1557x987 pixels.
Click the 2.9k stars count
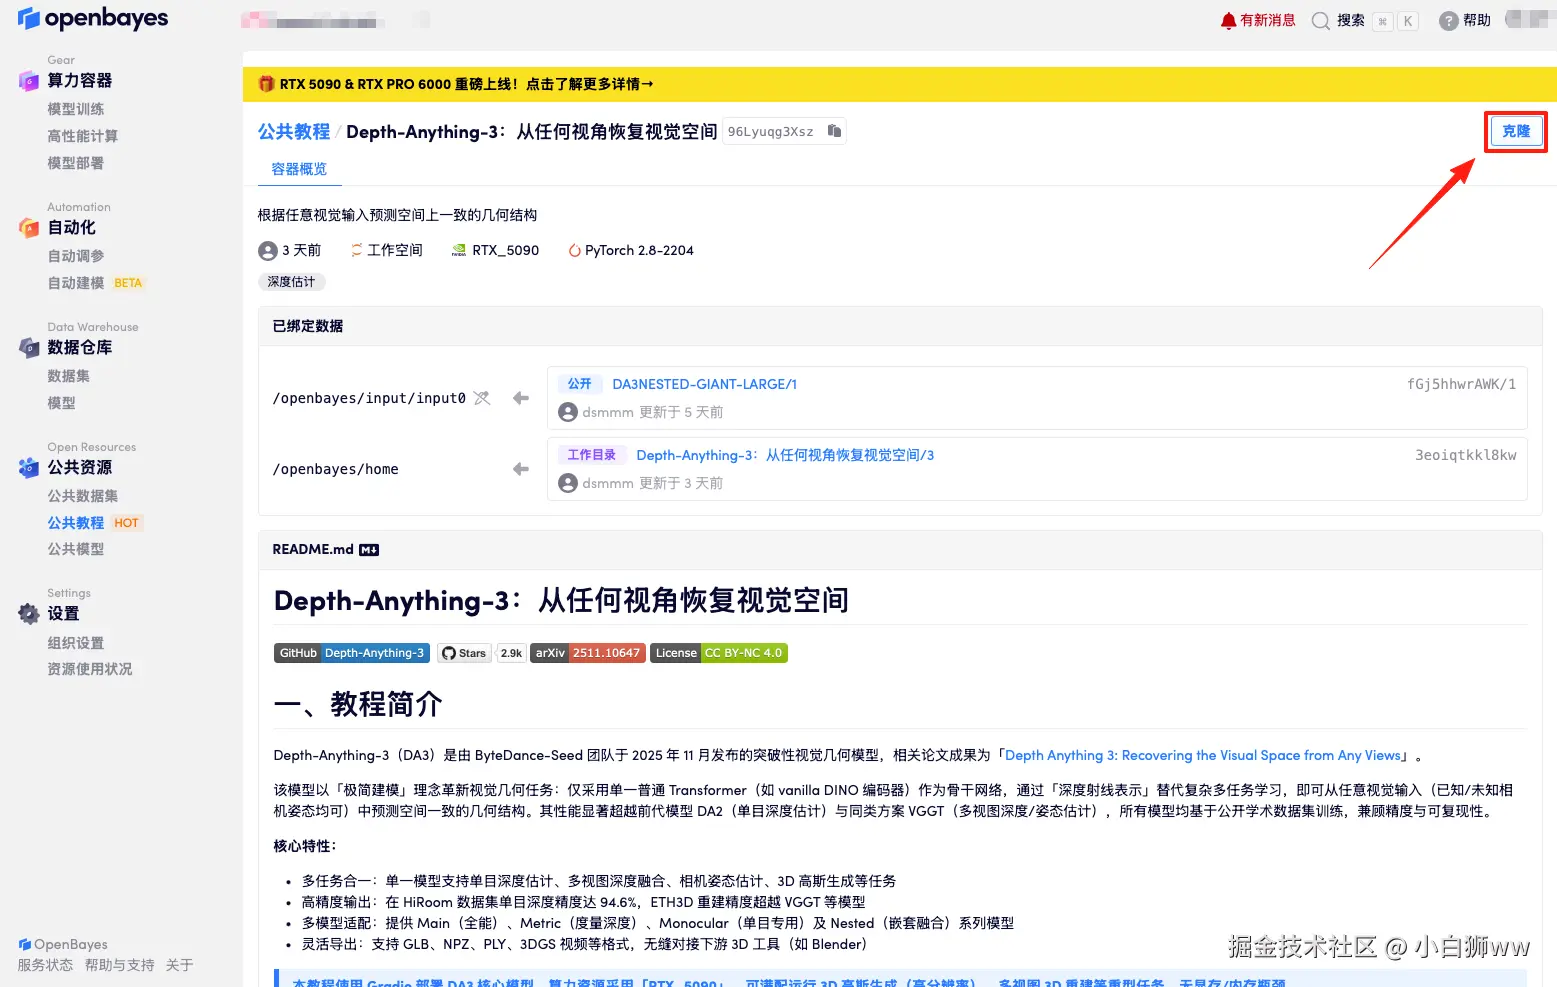click(x=511, y=653)
